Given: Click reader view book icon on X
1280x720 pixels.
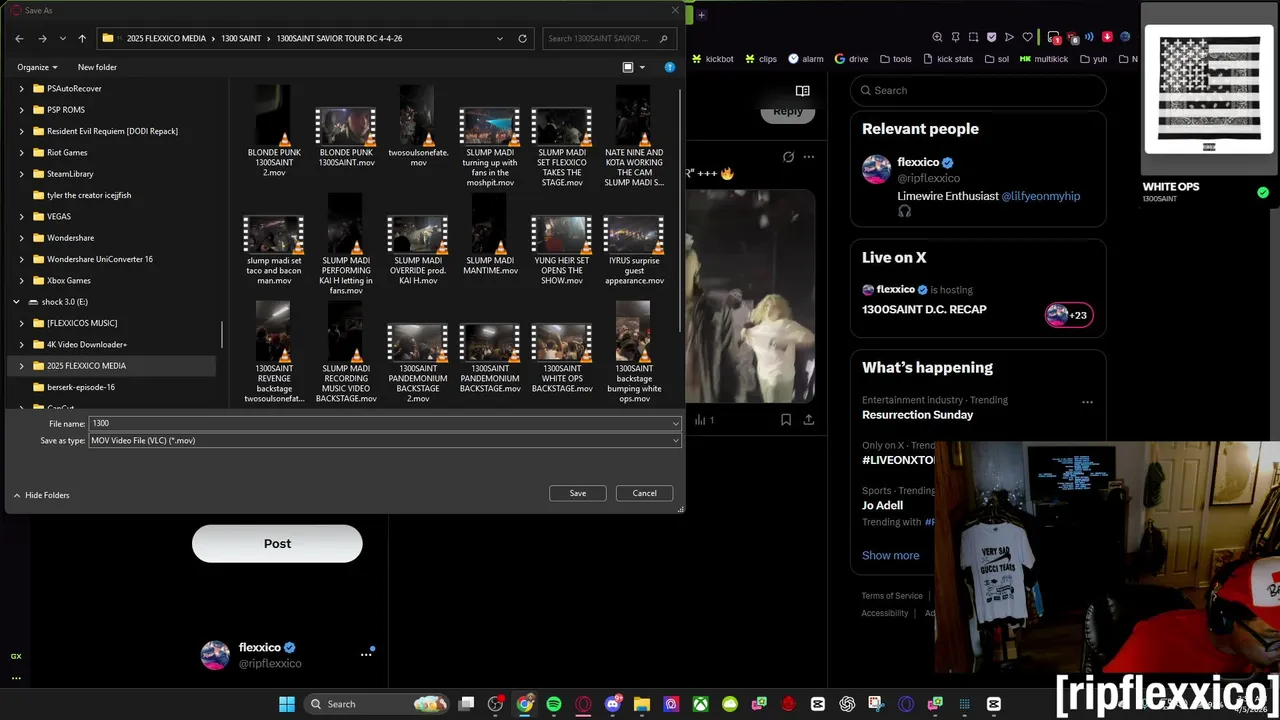Looking at the screenshot, I should (x=802, y=90).
